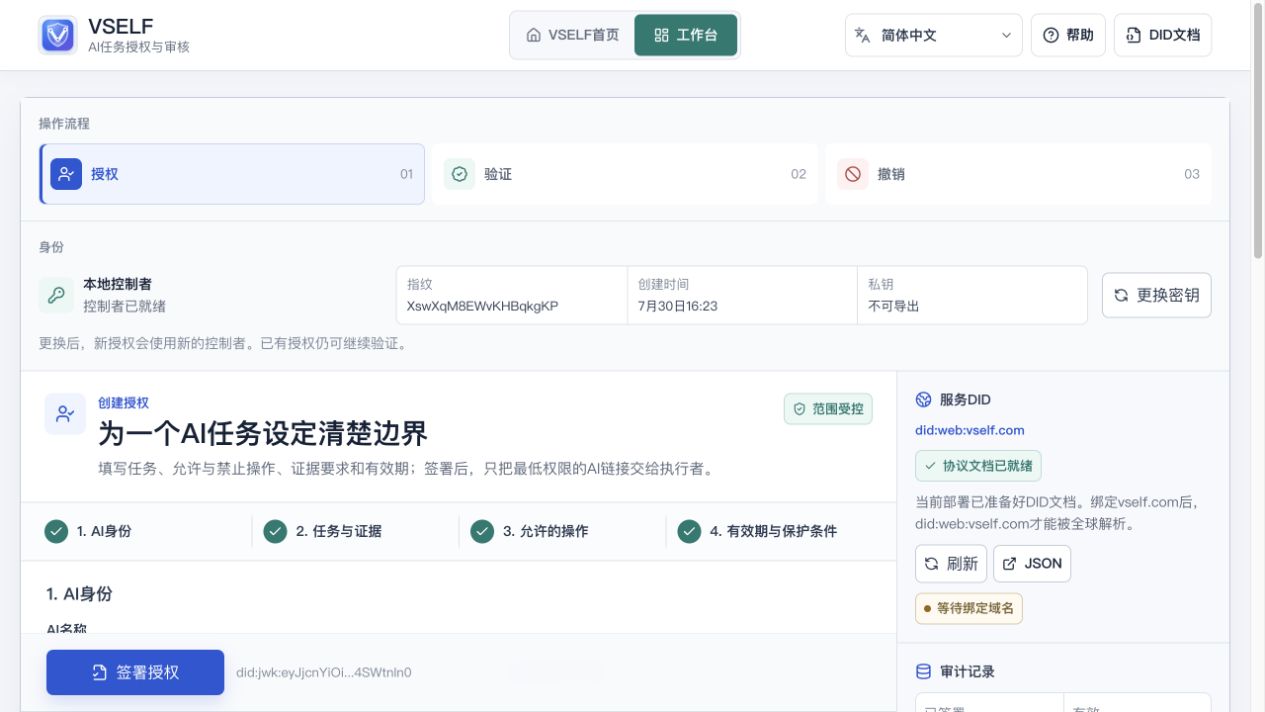
Task: Click the key icon beside 本地控制者
Action: [x=56, y=295]
